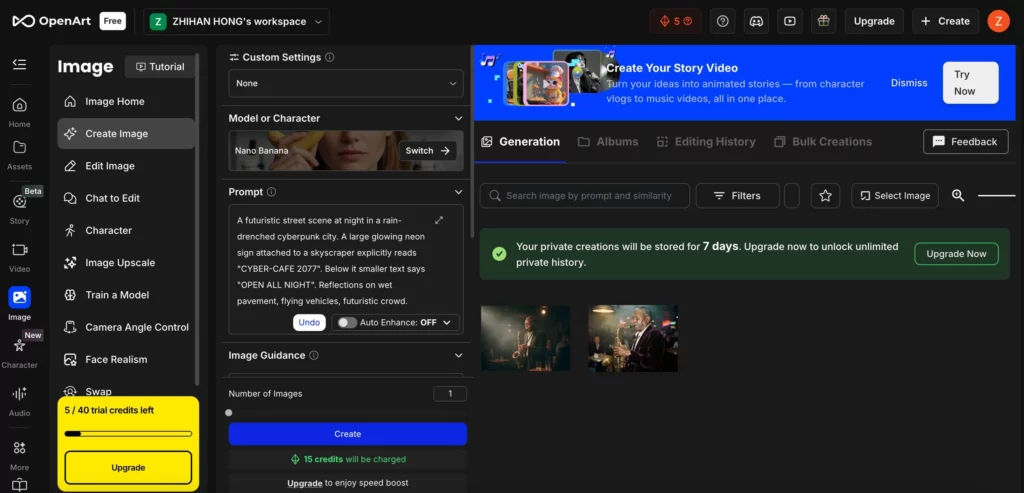This screenshot has width=1024, height=493.
Task: Switch to the Albums tab
Action: coord(608,142)
